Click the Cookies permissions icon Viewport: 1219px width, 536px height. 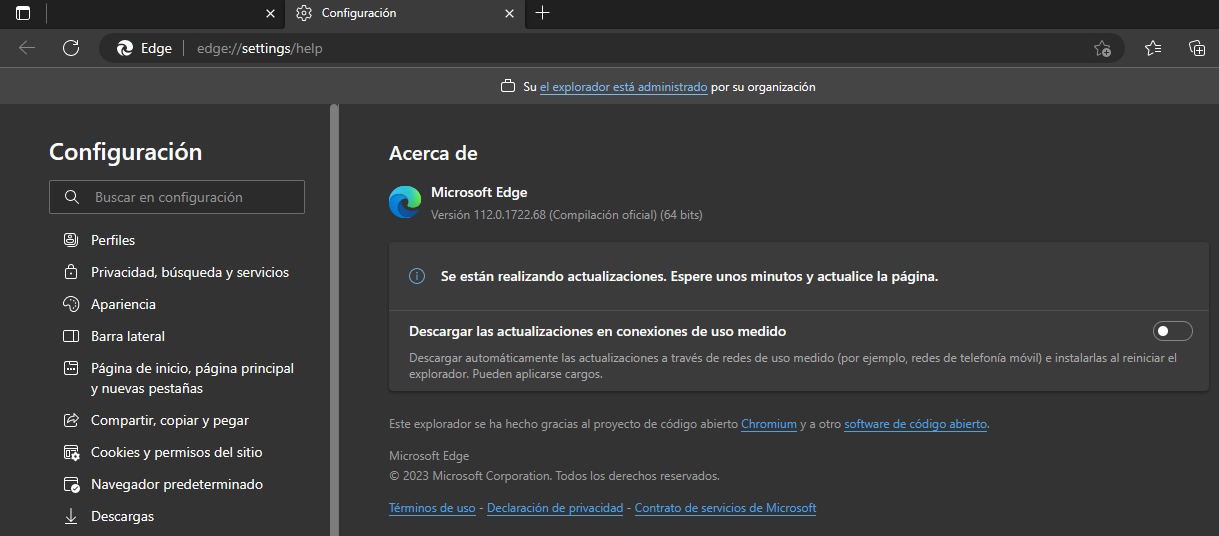(x=71, y=452)
